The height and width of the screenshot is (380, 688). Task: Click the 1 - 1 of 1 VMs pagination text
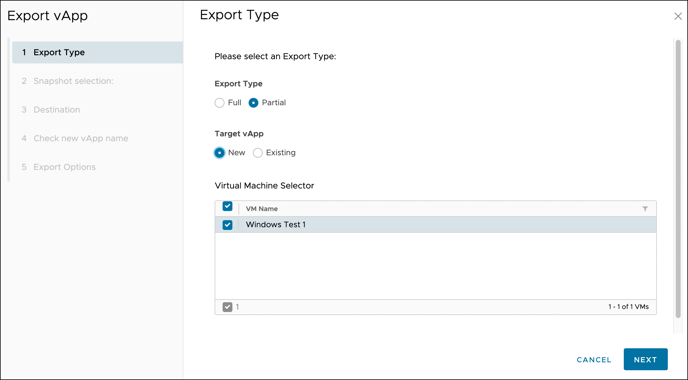click(628, 307)
